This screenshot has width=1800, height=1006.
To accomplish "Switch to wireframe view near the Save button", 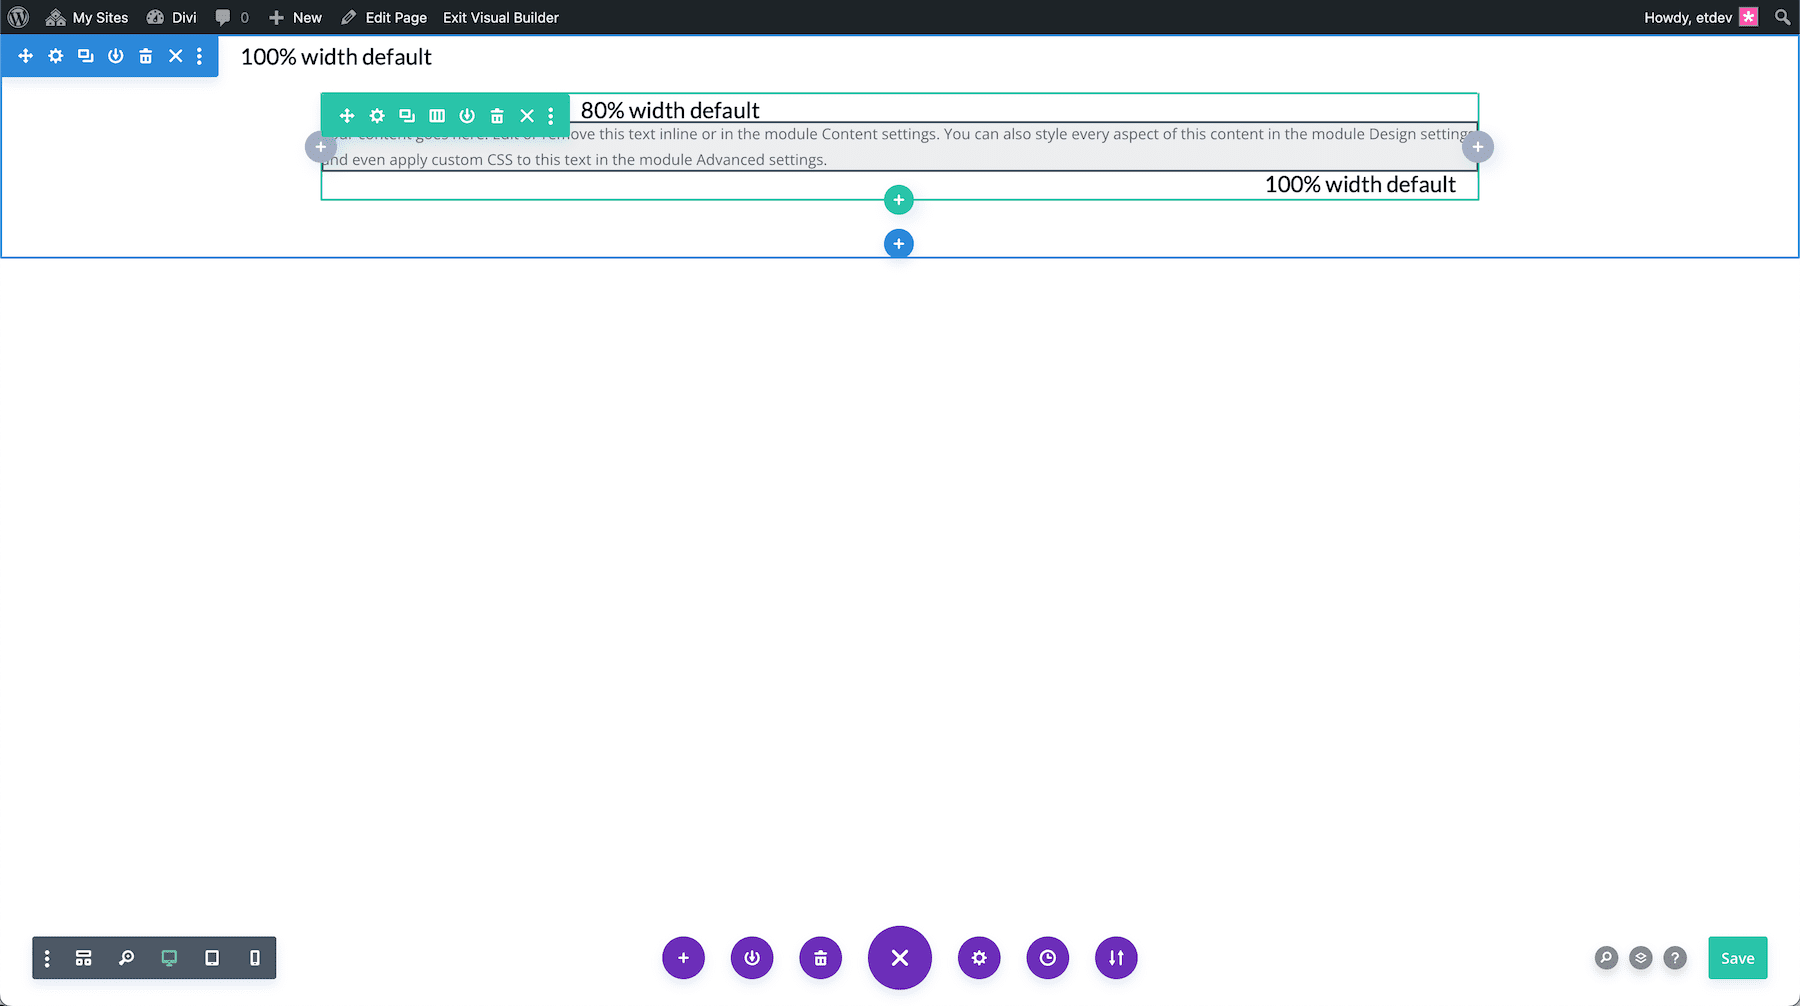I will tap(1640, 957).
